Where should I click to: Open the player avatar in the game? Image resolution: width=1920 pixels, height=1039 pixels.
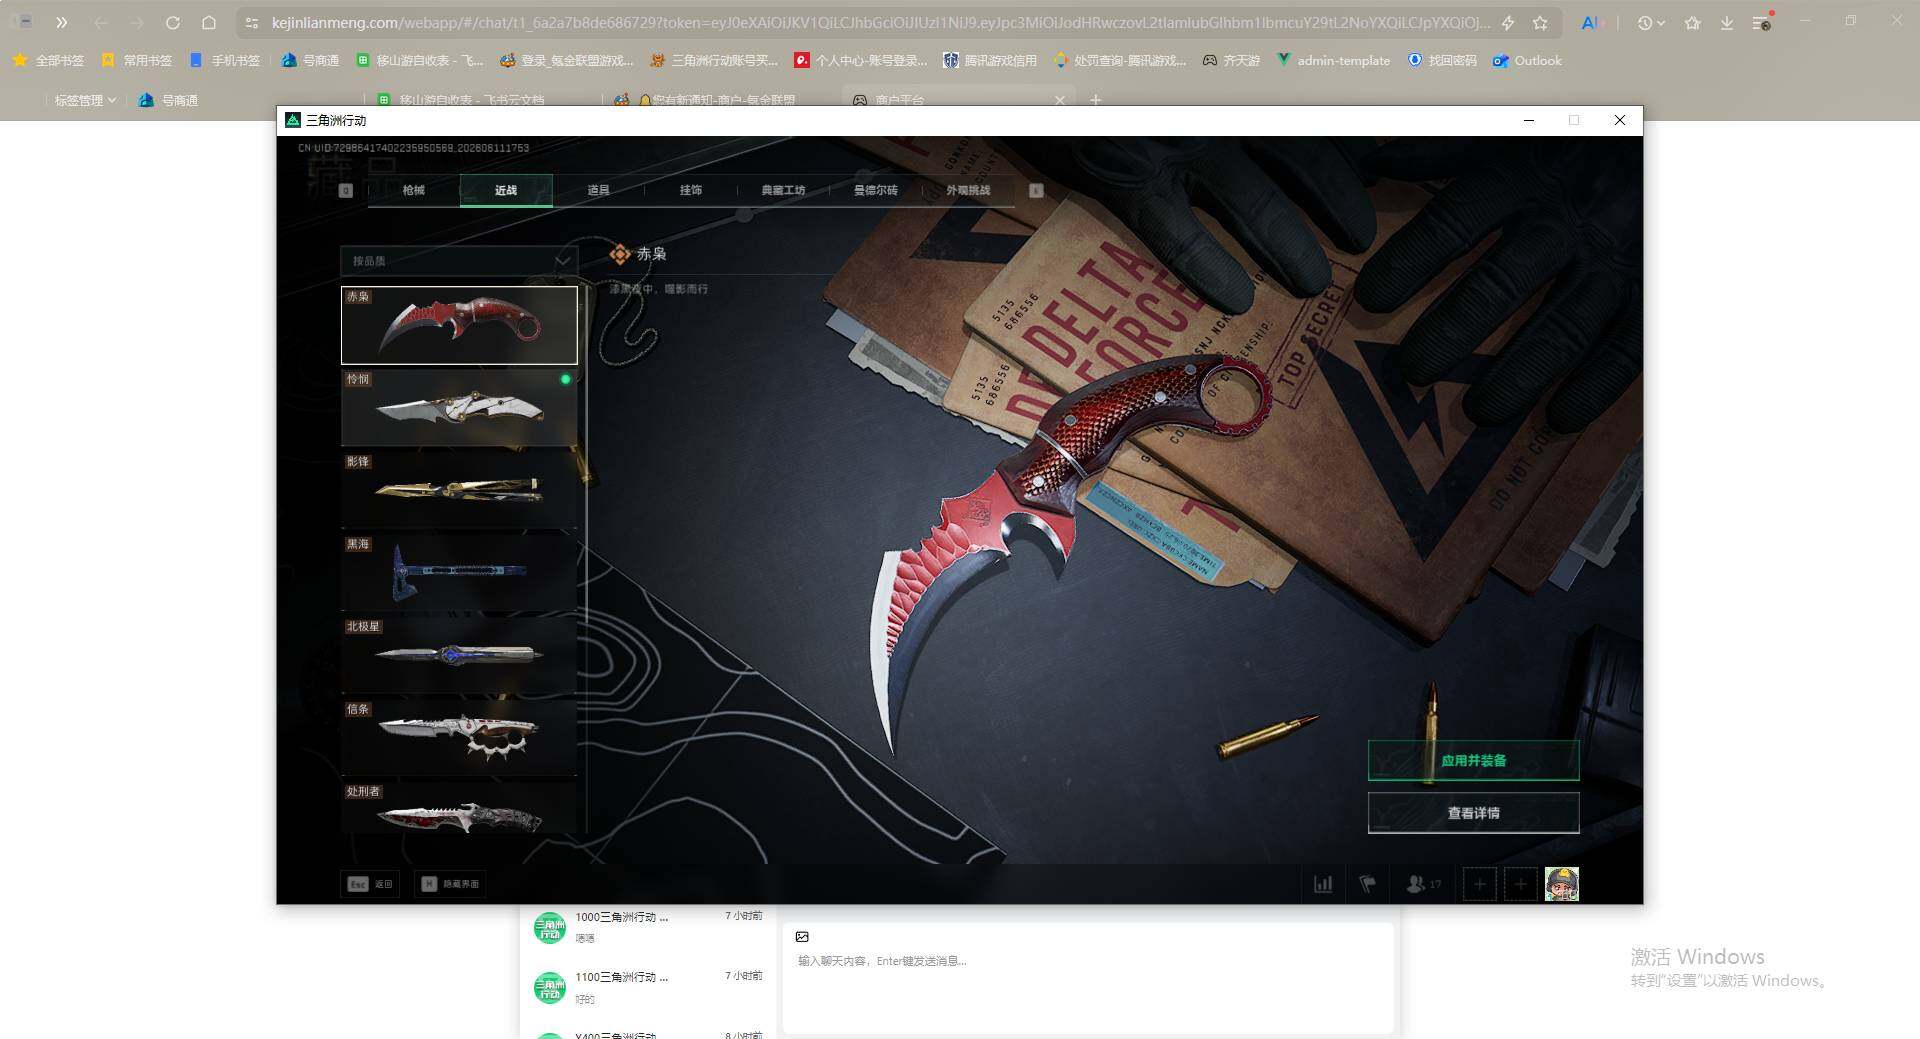(1562, 884)
